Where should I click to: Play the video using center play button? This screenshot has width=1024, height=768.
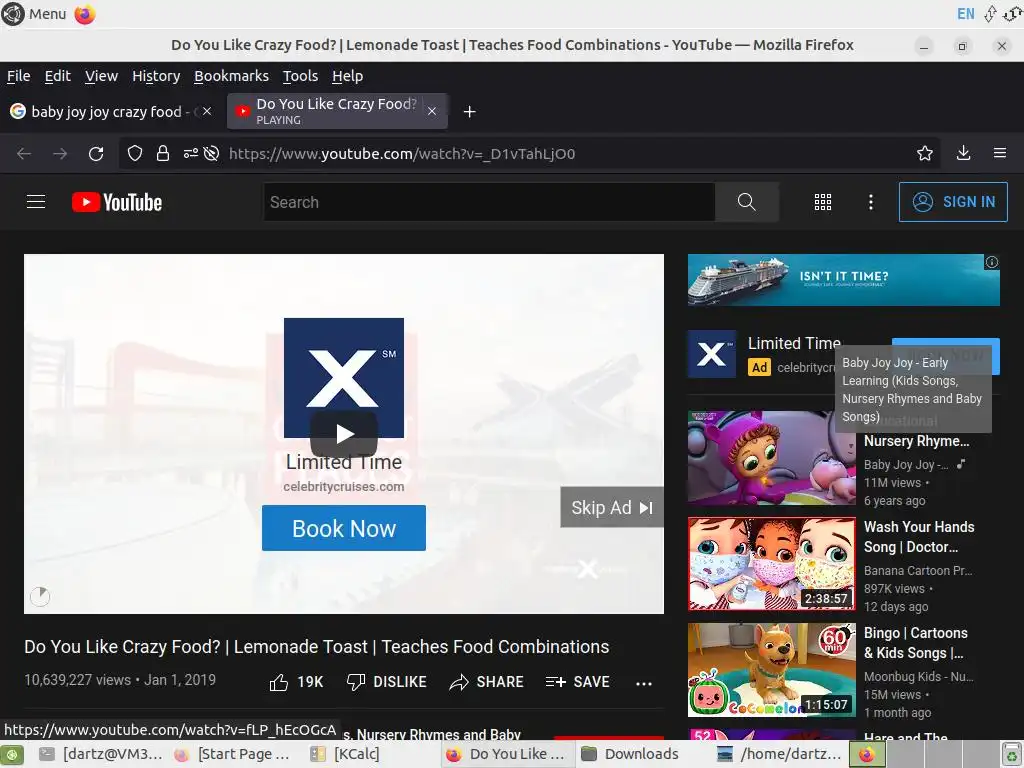point(344,434)
